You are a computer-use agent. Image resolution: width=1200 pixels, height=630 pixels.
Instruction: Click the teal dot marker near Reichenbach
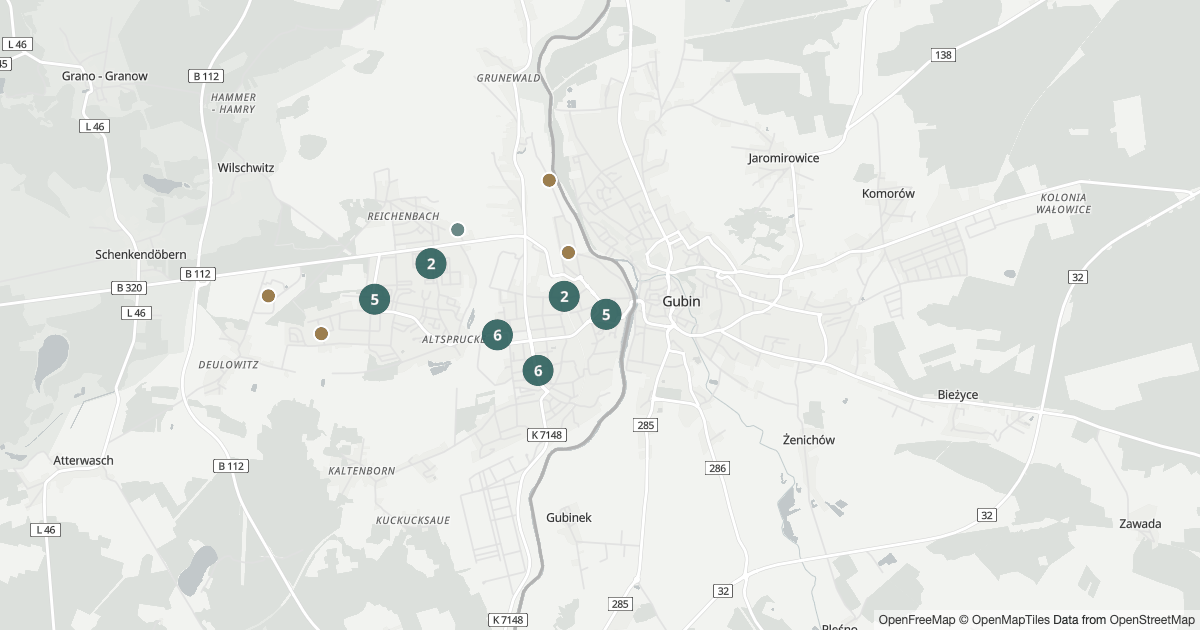(458, 230)
